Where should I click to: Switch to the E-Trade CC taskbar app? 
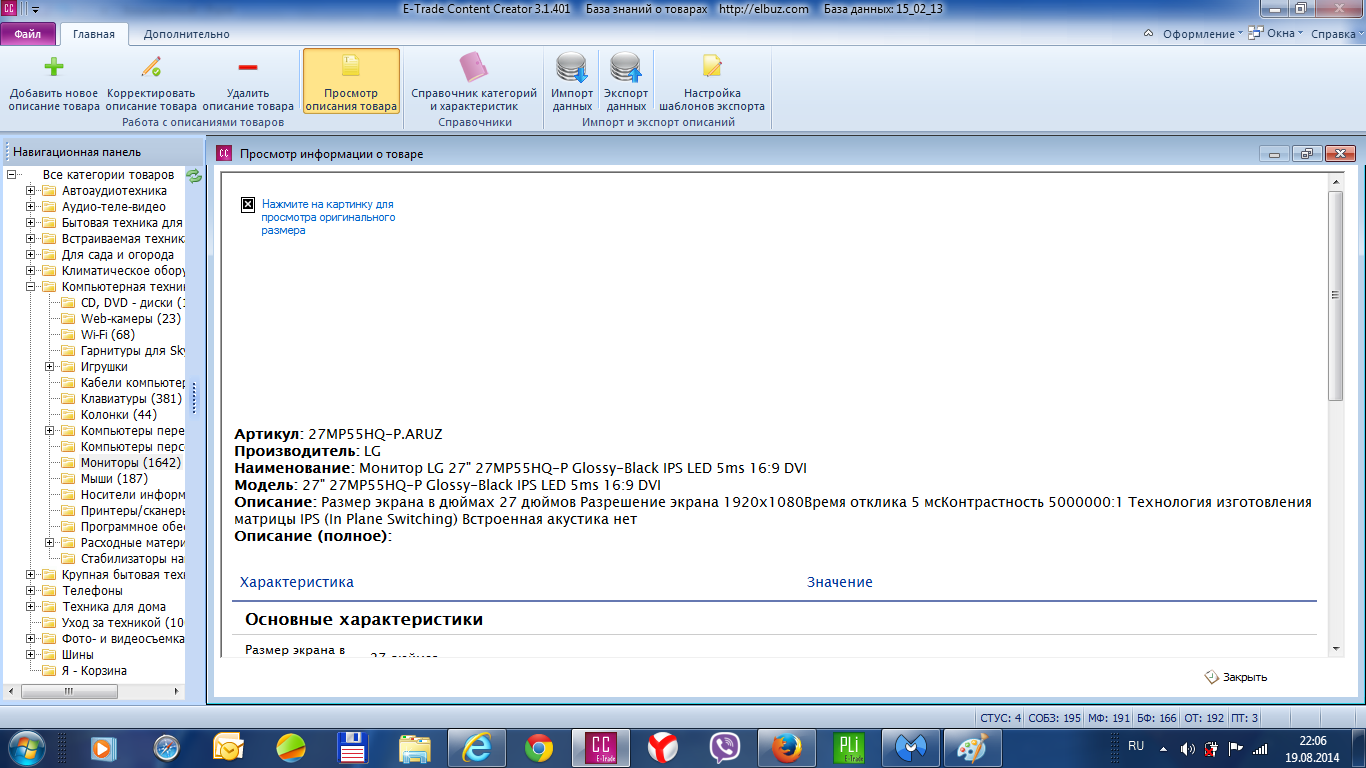[601, 748]
